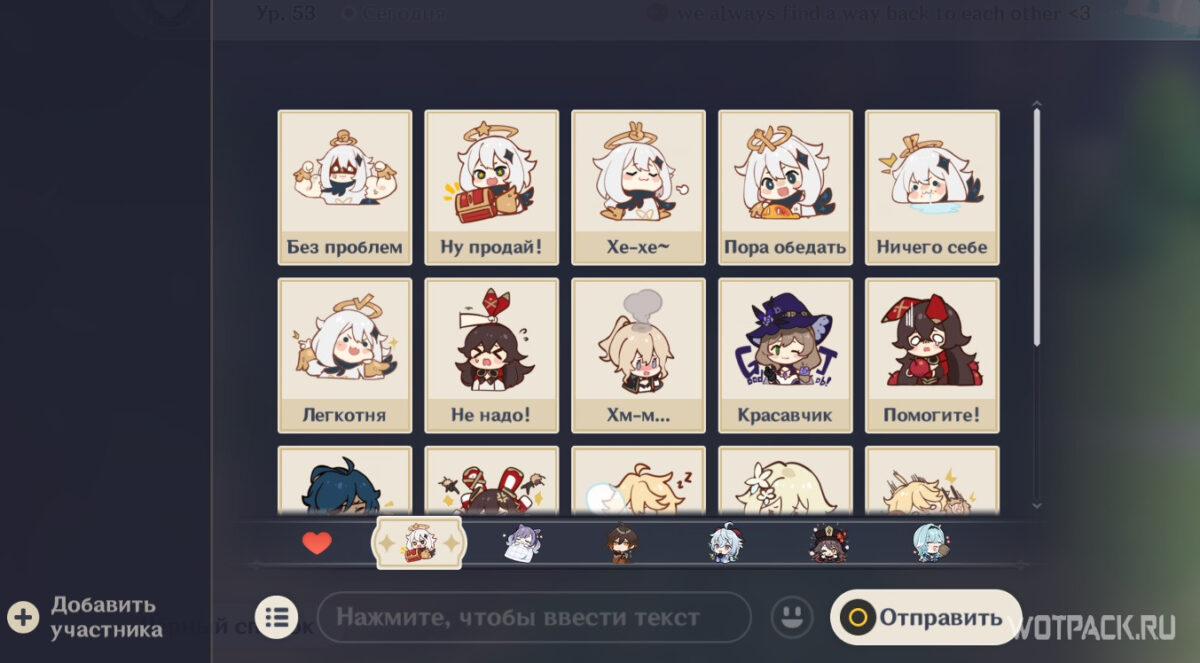Select the 'Ничего себе' sticker
The height and width of the screenshot is (663, 1200).
(x=932, y=187)
